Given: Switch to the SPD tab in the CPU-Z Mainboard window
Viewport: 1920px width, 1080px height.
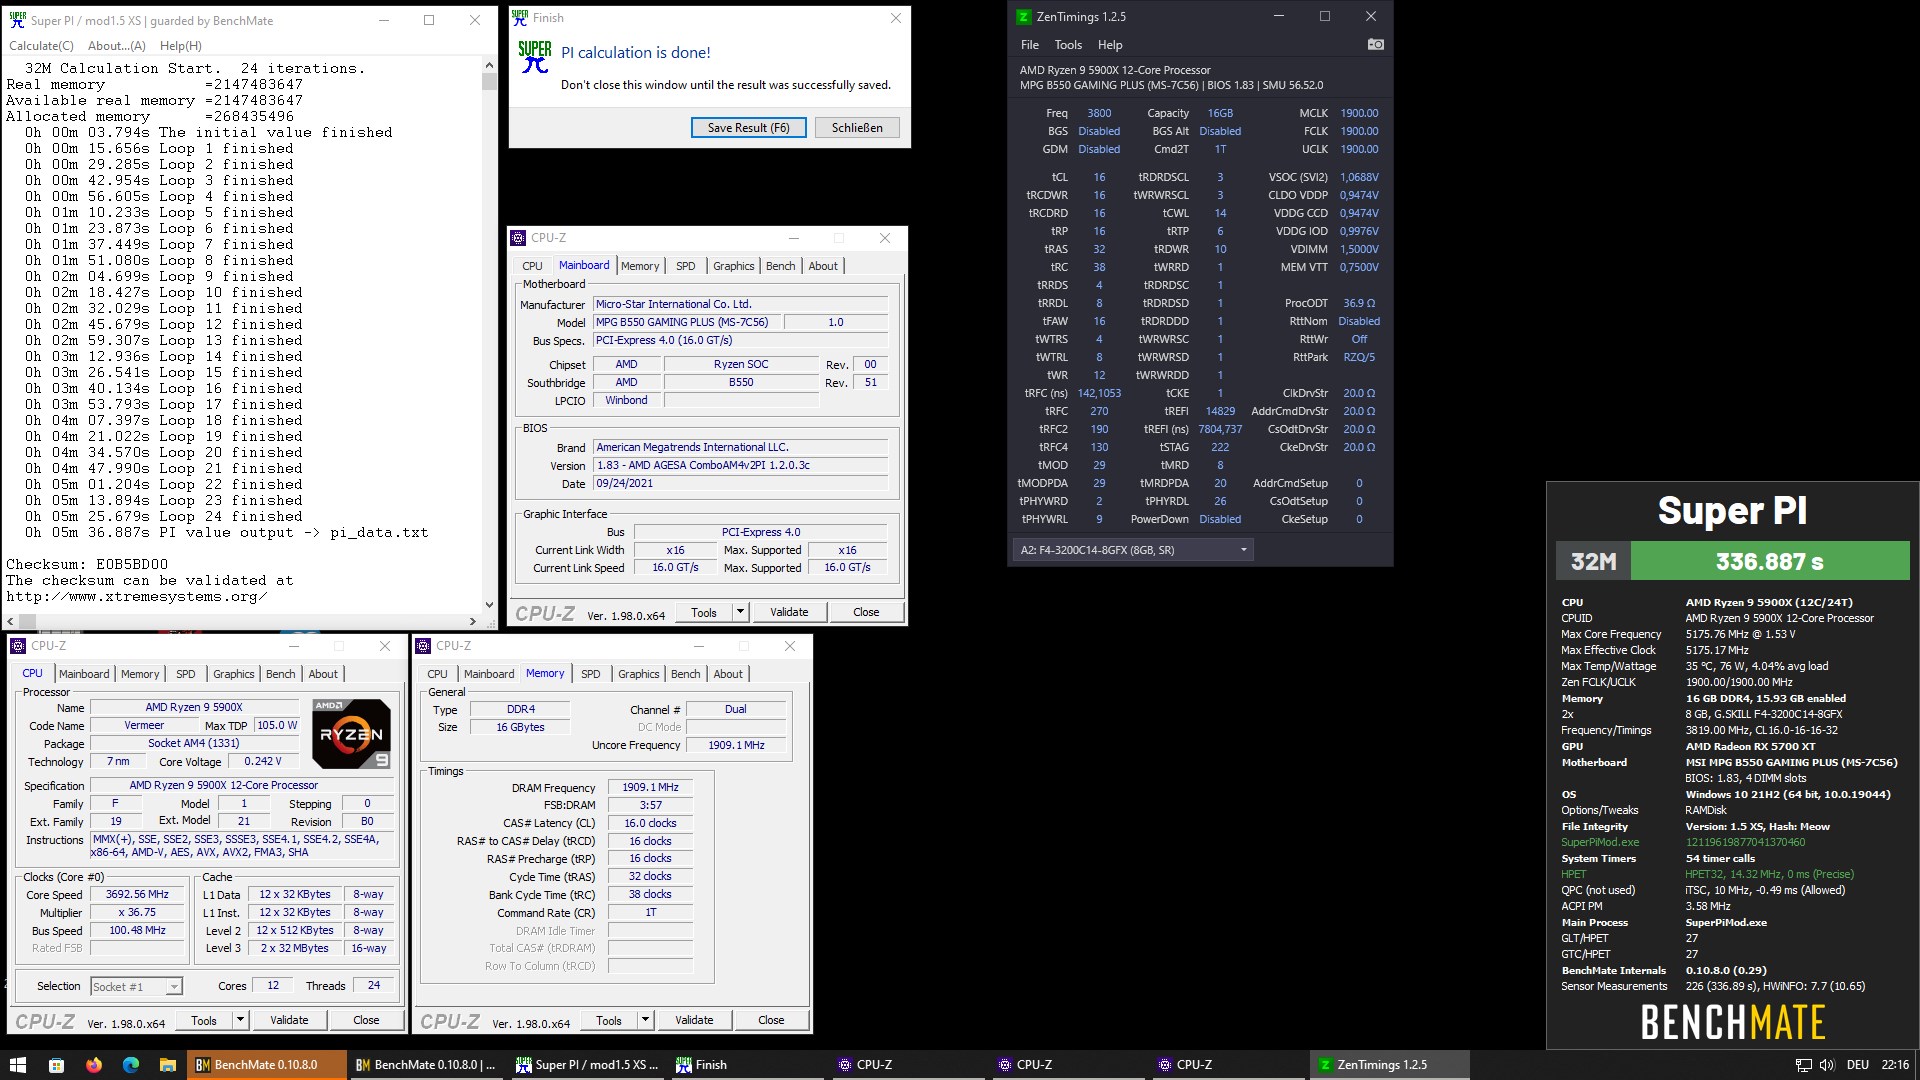Looking at the screenshot, I should point(685,266).
